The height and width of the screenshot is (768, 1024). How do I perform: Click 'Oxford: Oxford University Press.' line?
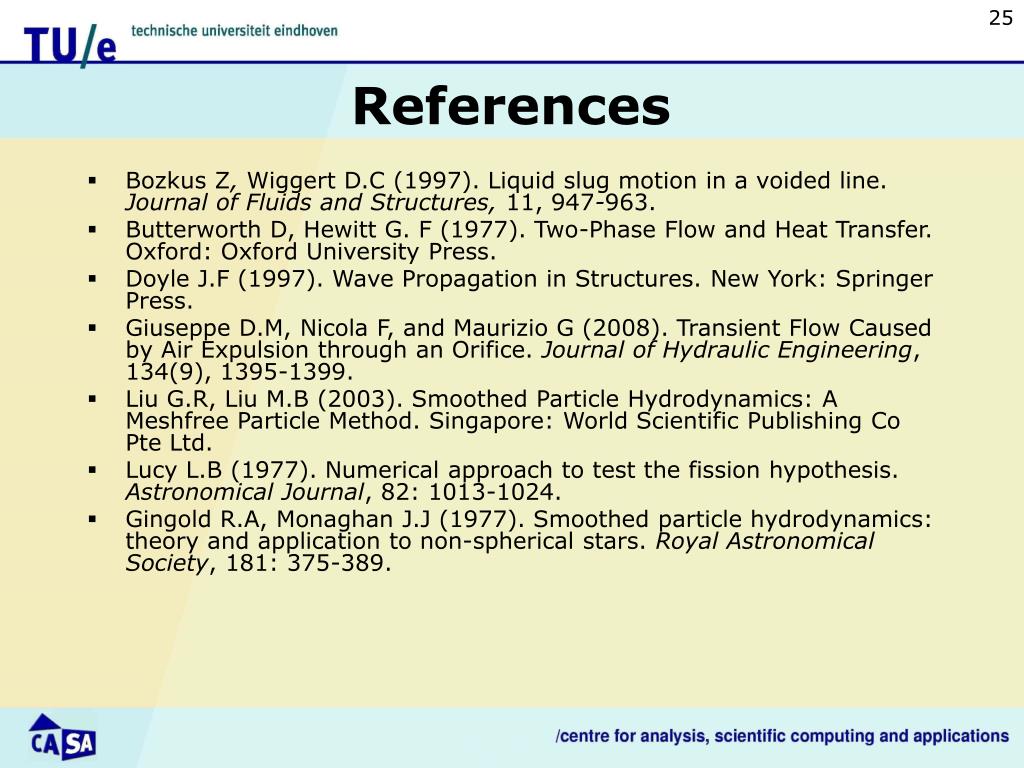pyautogui.click(x=311, y=251)
